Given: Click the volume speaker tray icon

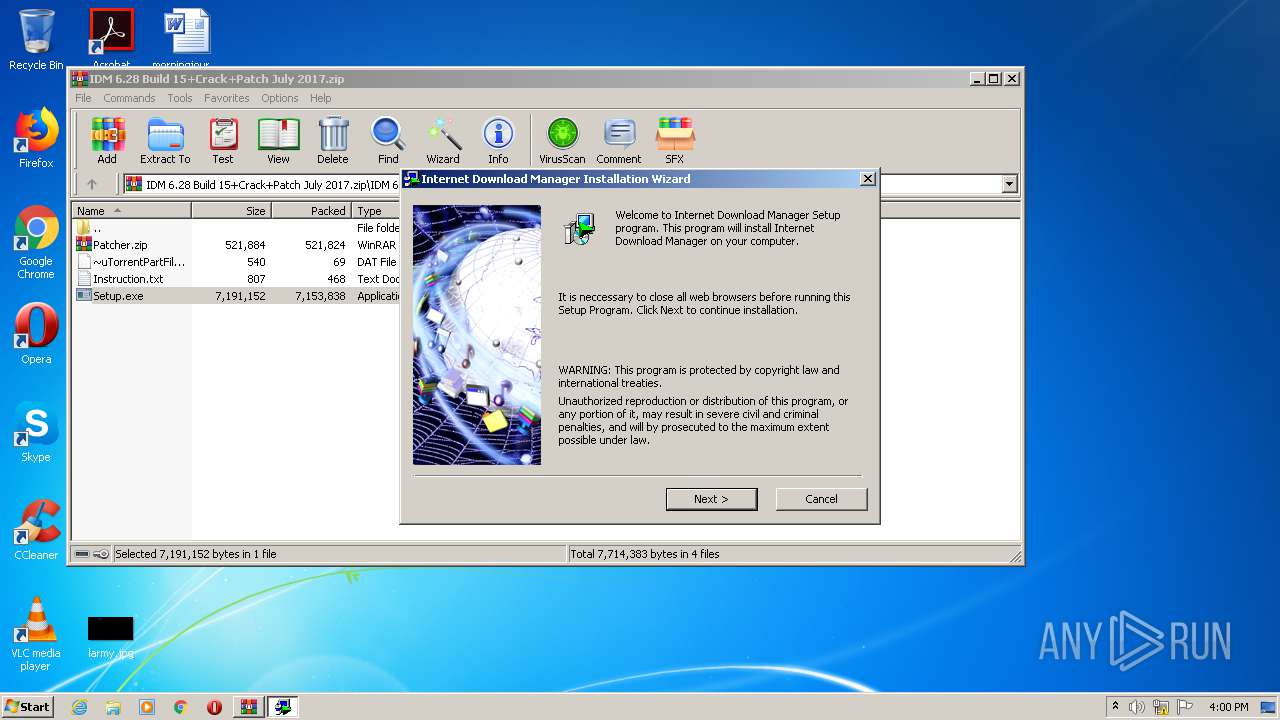Looking at the screenshot, I should (1136, 707).
